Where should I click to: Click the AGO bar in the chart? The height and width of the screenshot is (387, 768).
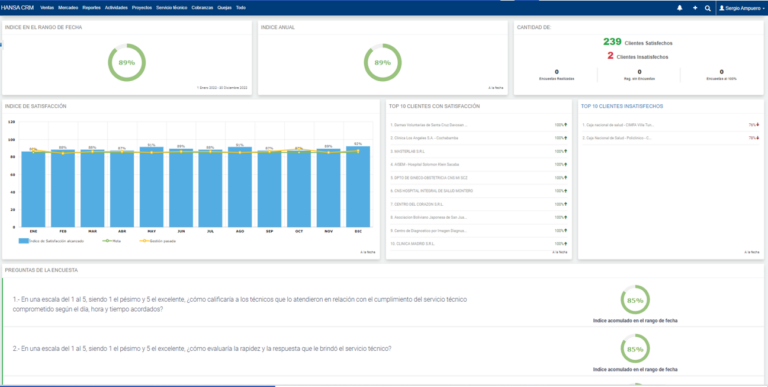click(240, 187)
